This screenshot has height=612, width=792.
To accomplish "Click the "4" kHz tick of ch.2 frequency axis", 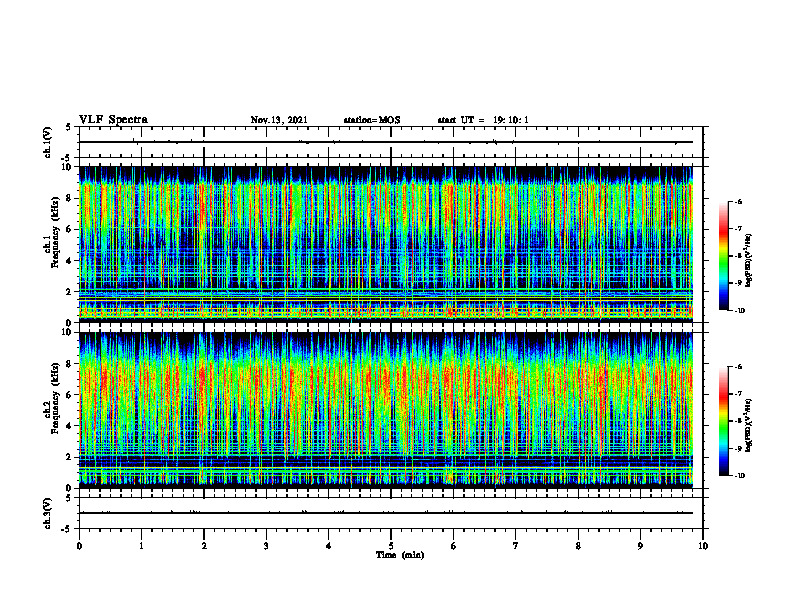I will coord(69,426).
